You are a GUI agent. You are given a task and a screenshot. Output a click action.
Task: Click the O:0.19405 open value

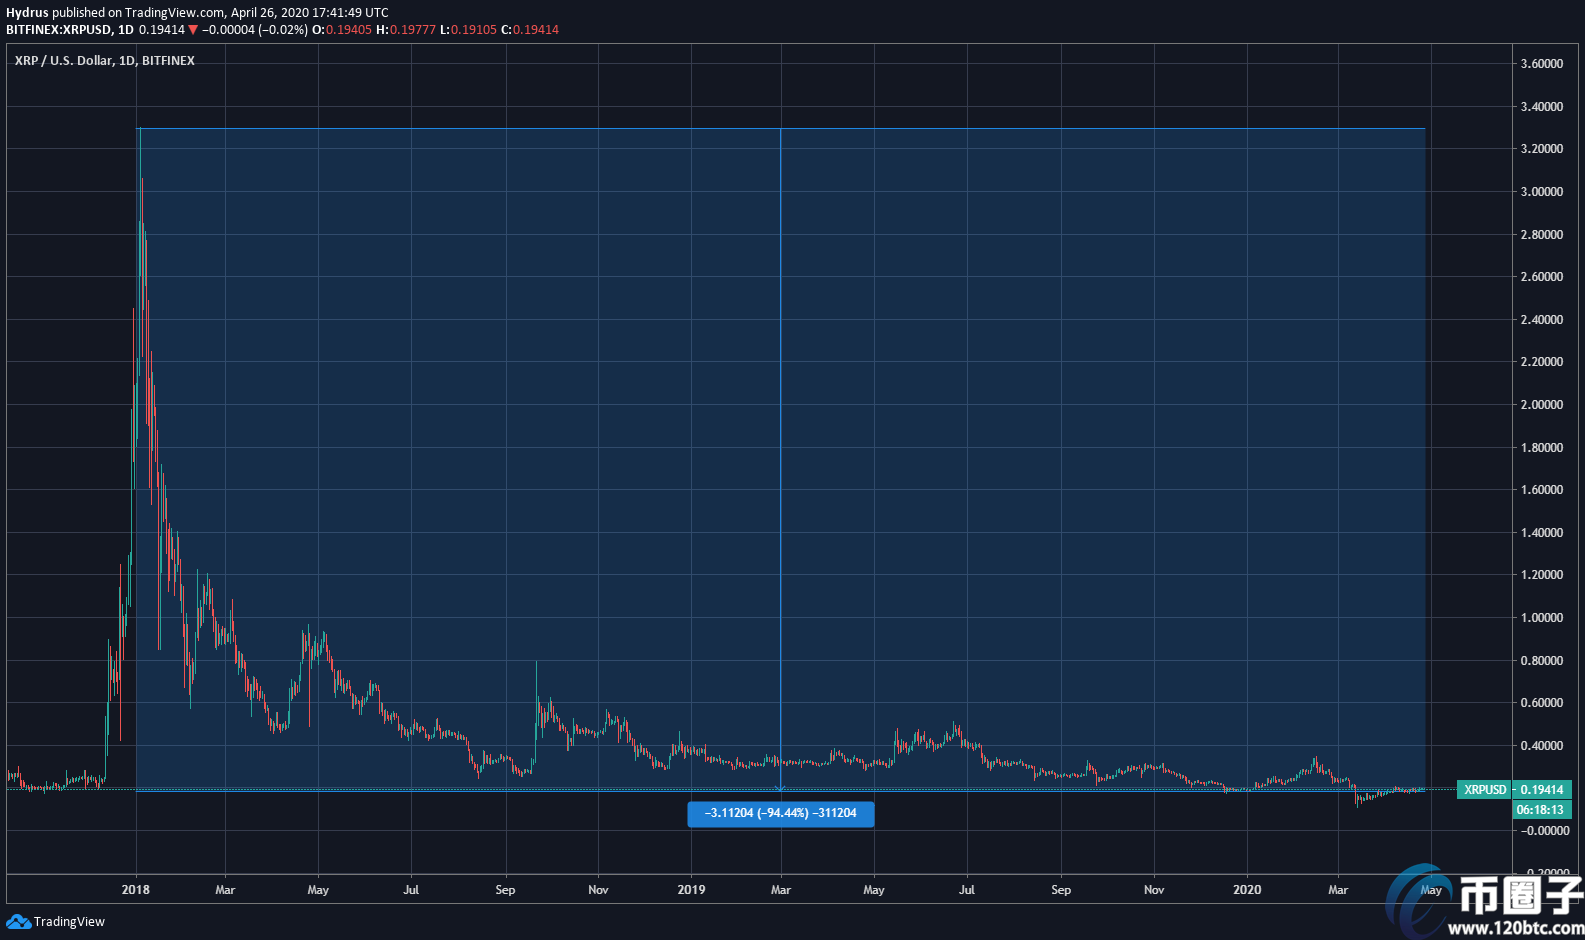(342, 30)
